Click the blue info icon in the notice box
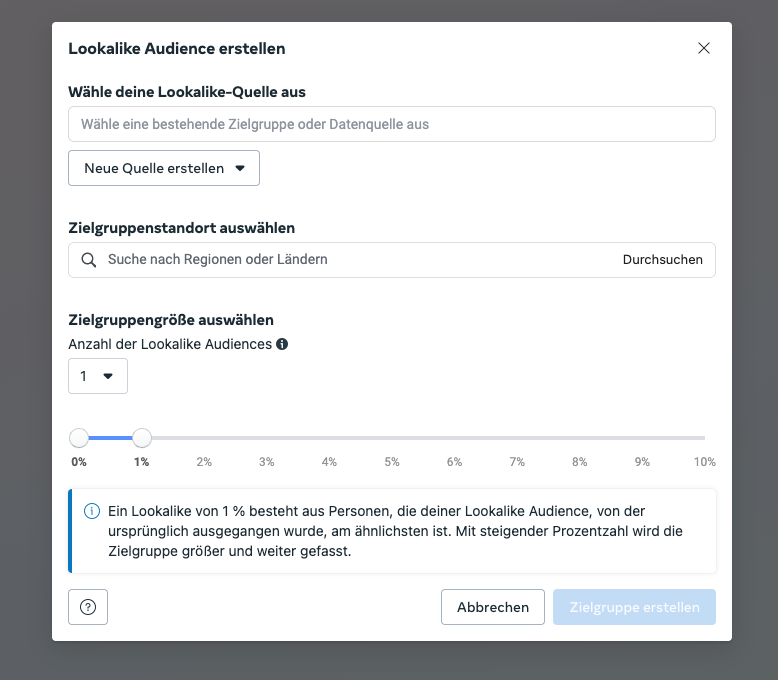Viewport: 778px width, 680px height. pyautogui.click(x=92, y=511)
